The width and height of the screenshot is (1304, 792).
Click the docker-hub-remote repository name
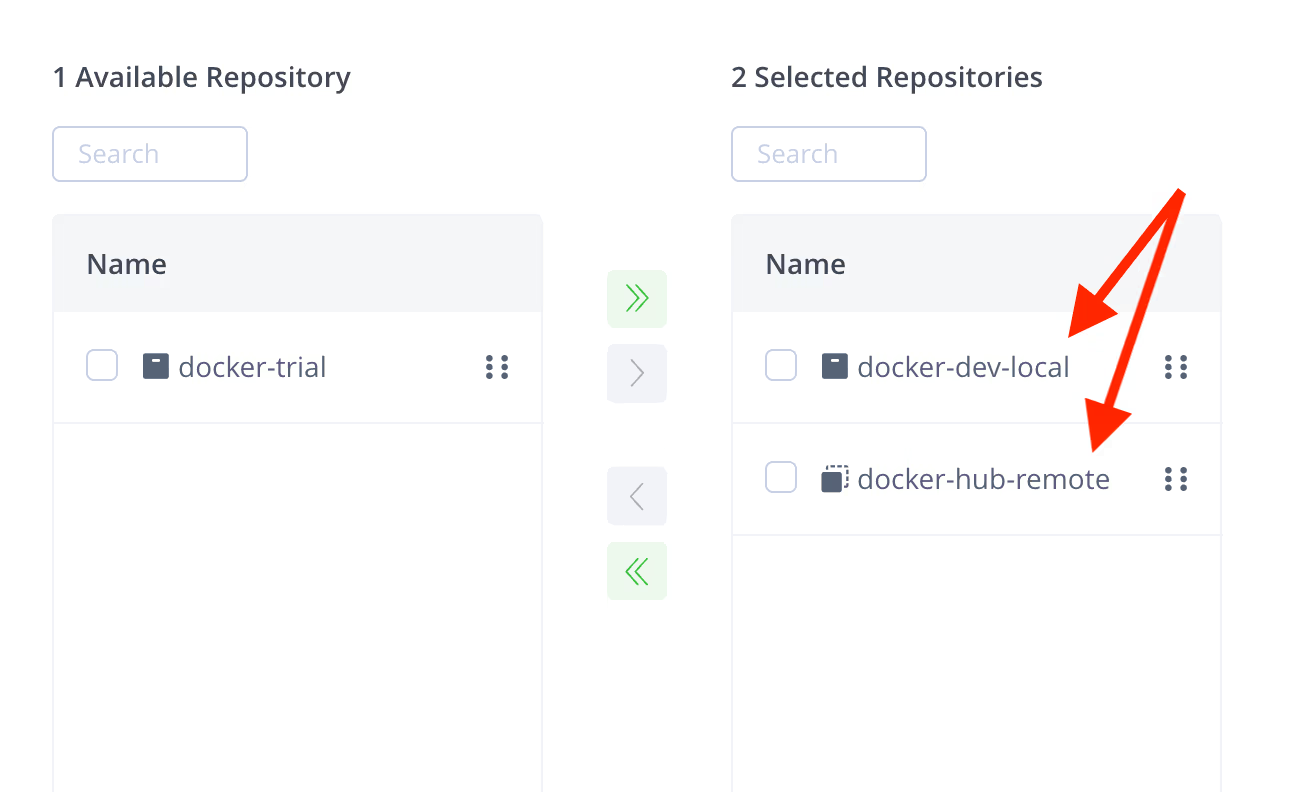click(x=984, y=479)
